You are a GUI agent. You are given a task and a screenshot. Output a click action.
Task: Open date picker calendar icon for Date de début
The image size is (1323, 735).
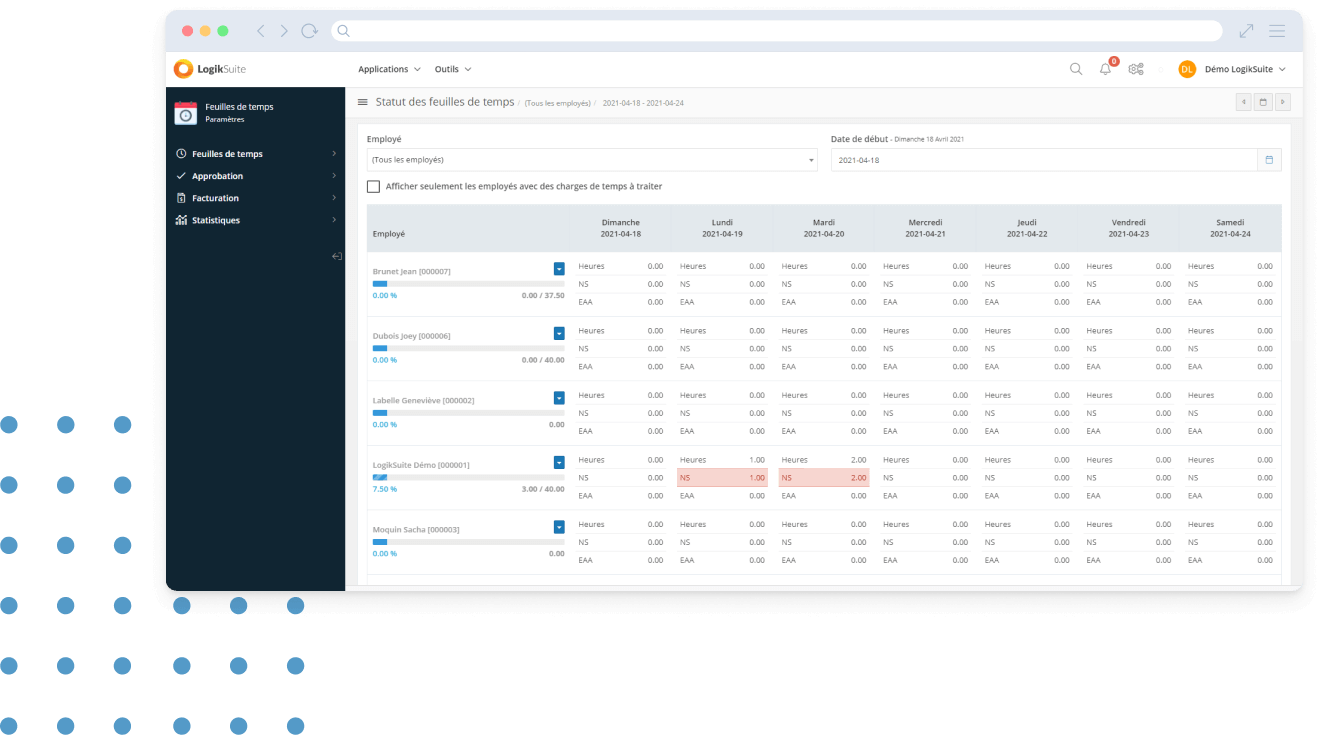coord(1269,160)
